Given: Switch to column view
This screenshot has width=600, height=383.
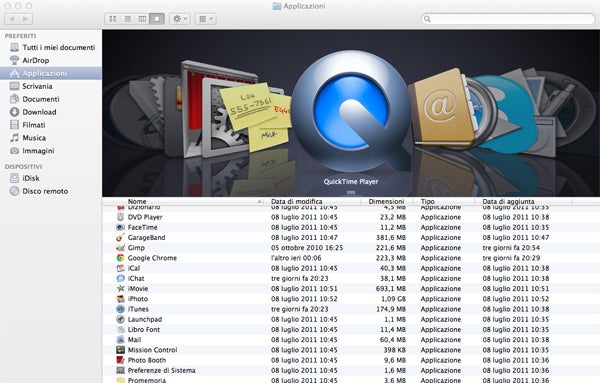Looking at the screenshot, I should coord(142,19).
